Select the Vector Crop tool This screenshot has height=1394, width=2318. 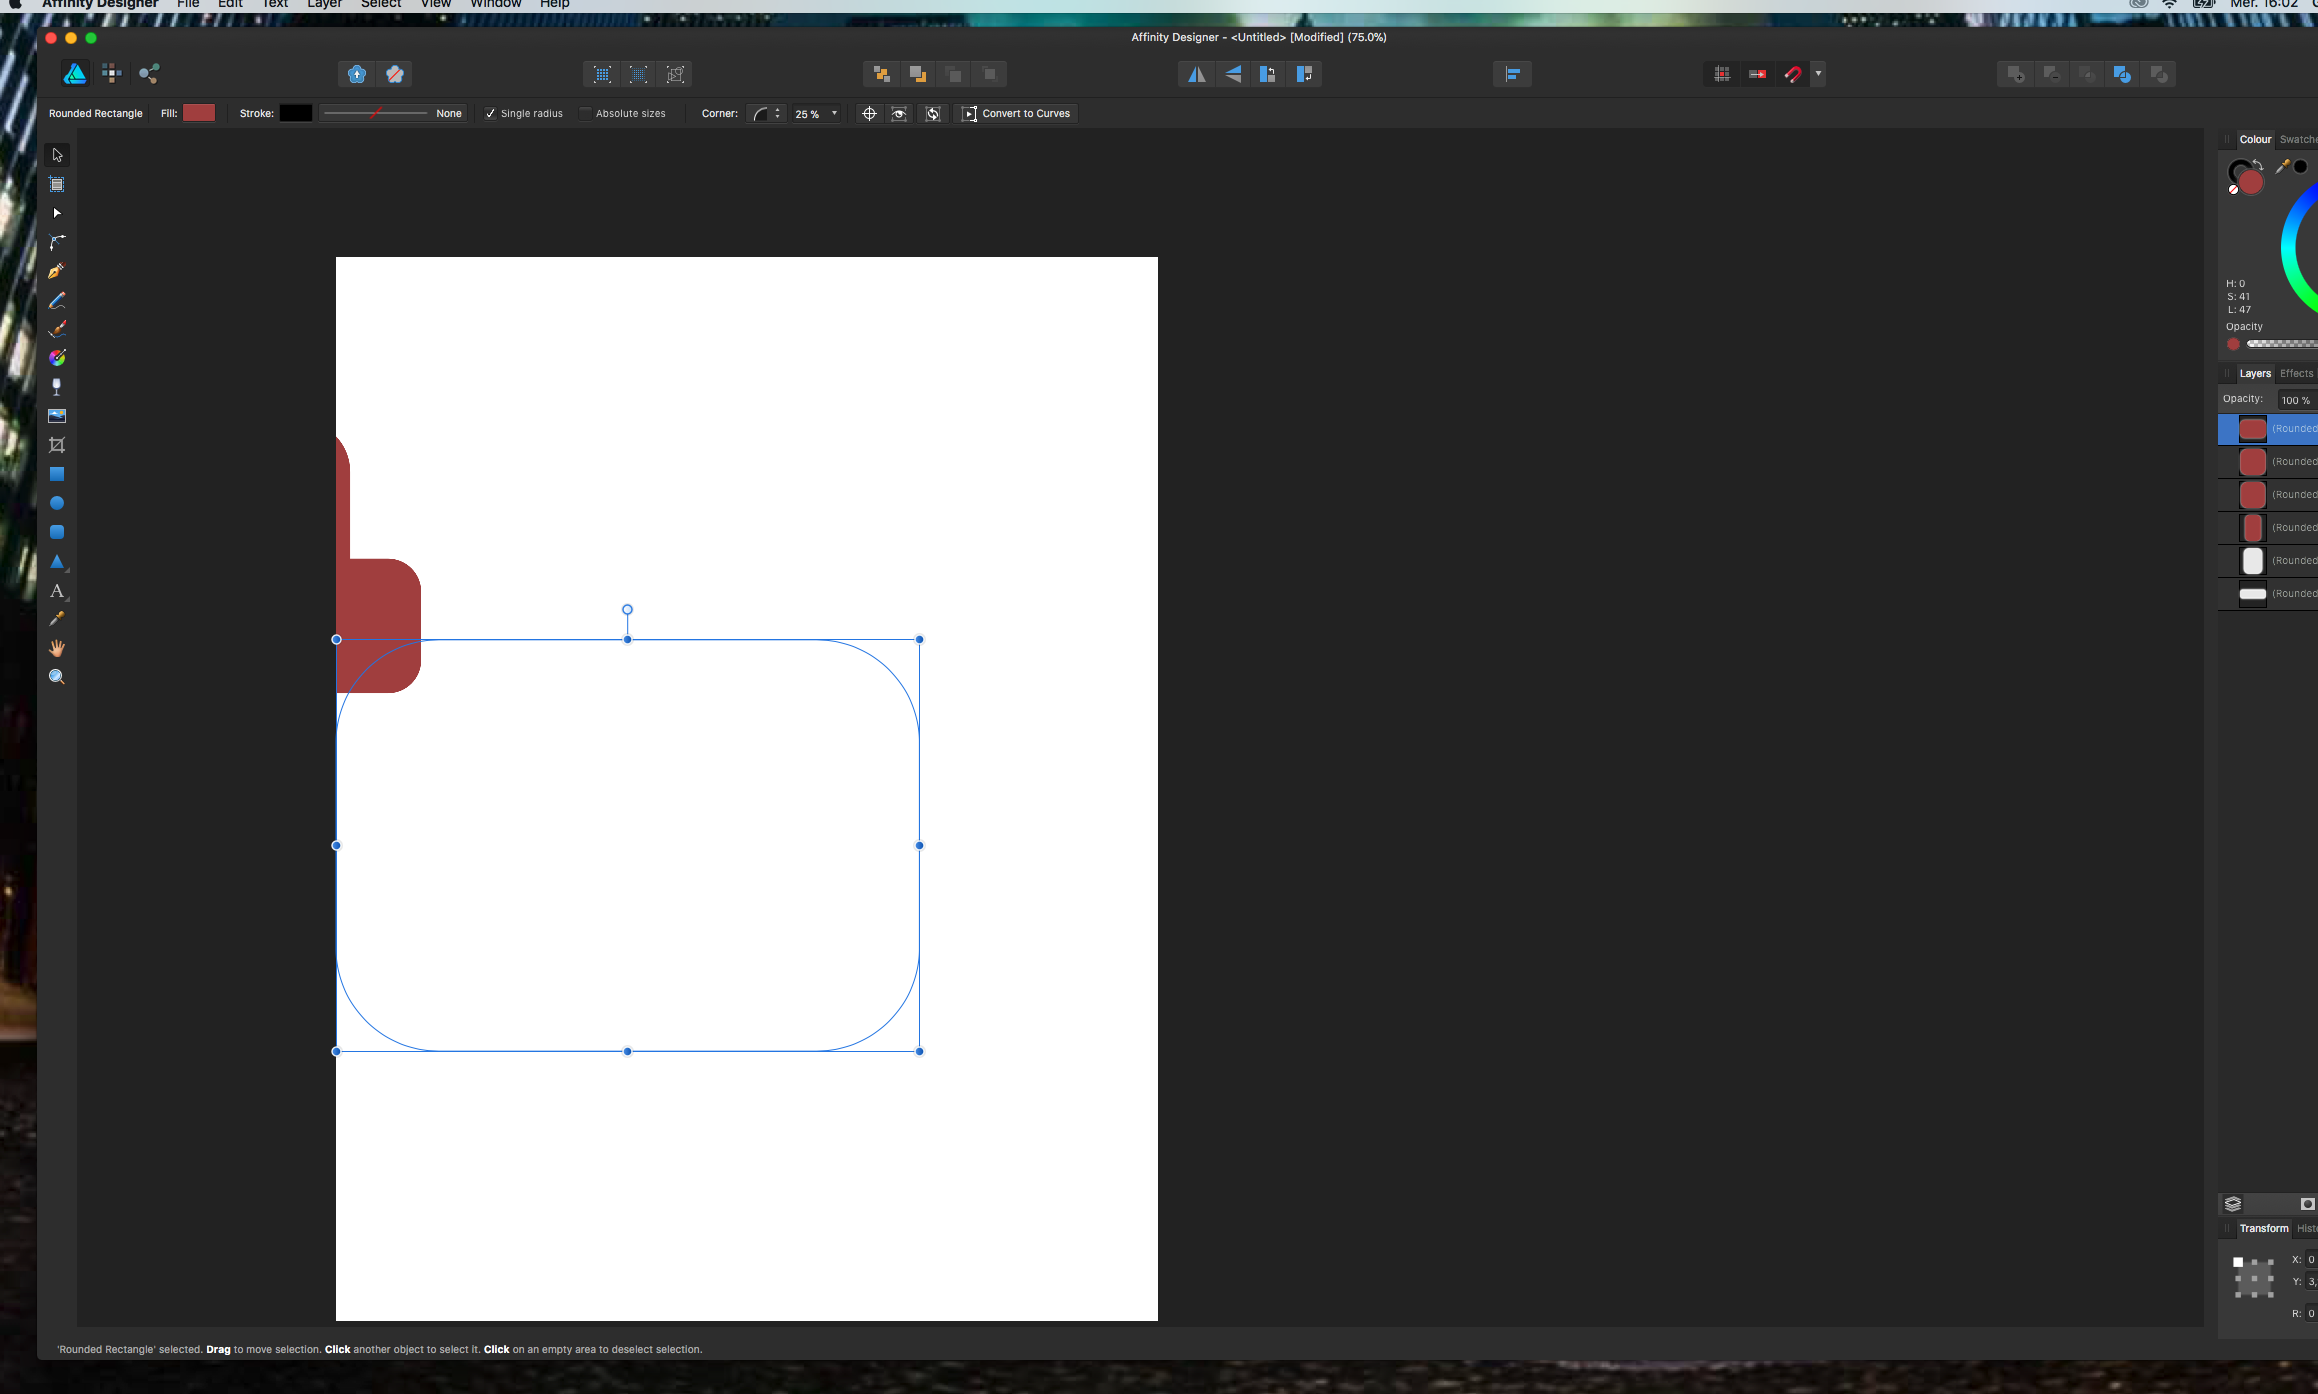tap(57, 445)
